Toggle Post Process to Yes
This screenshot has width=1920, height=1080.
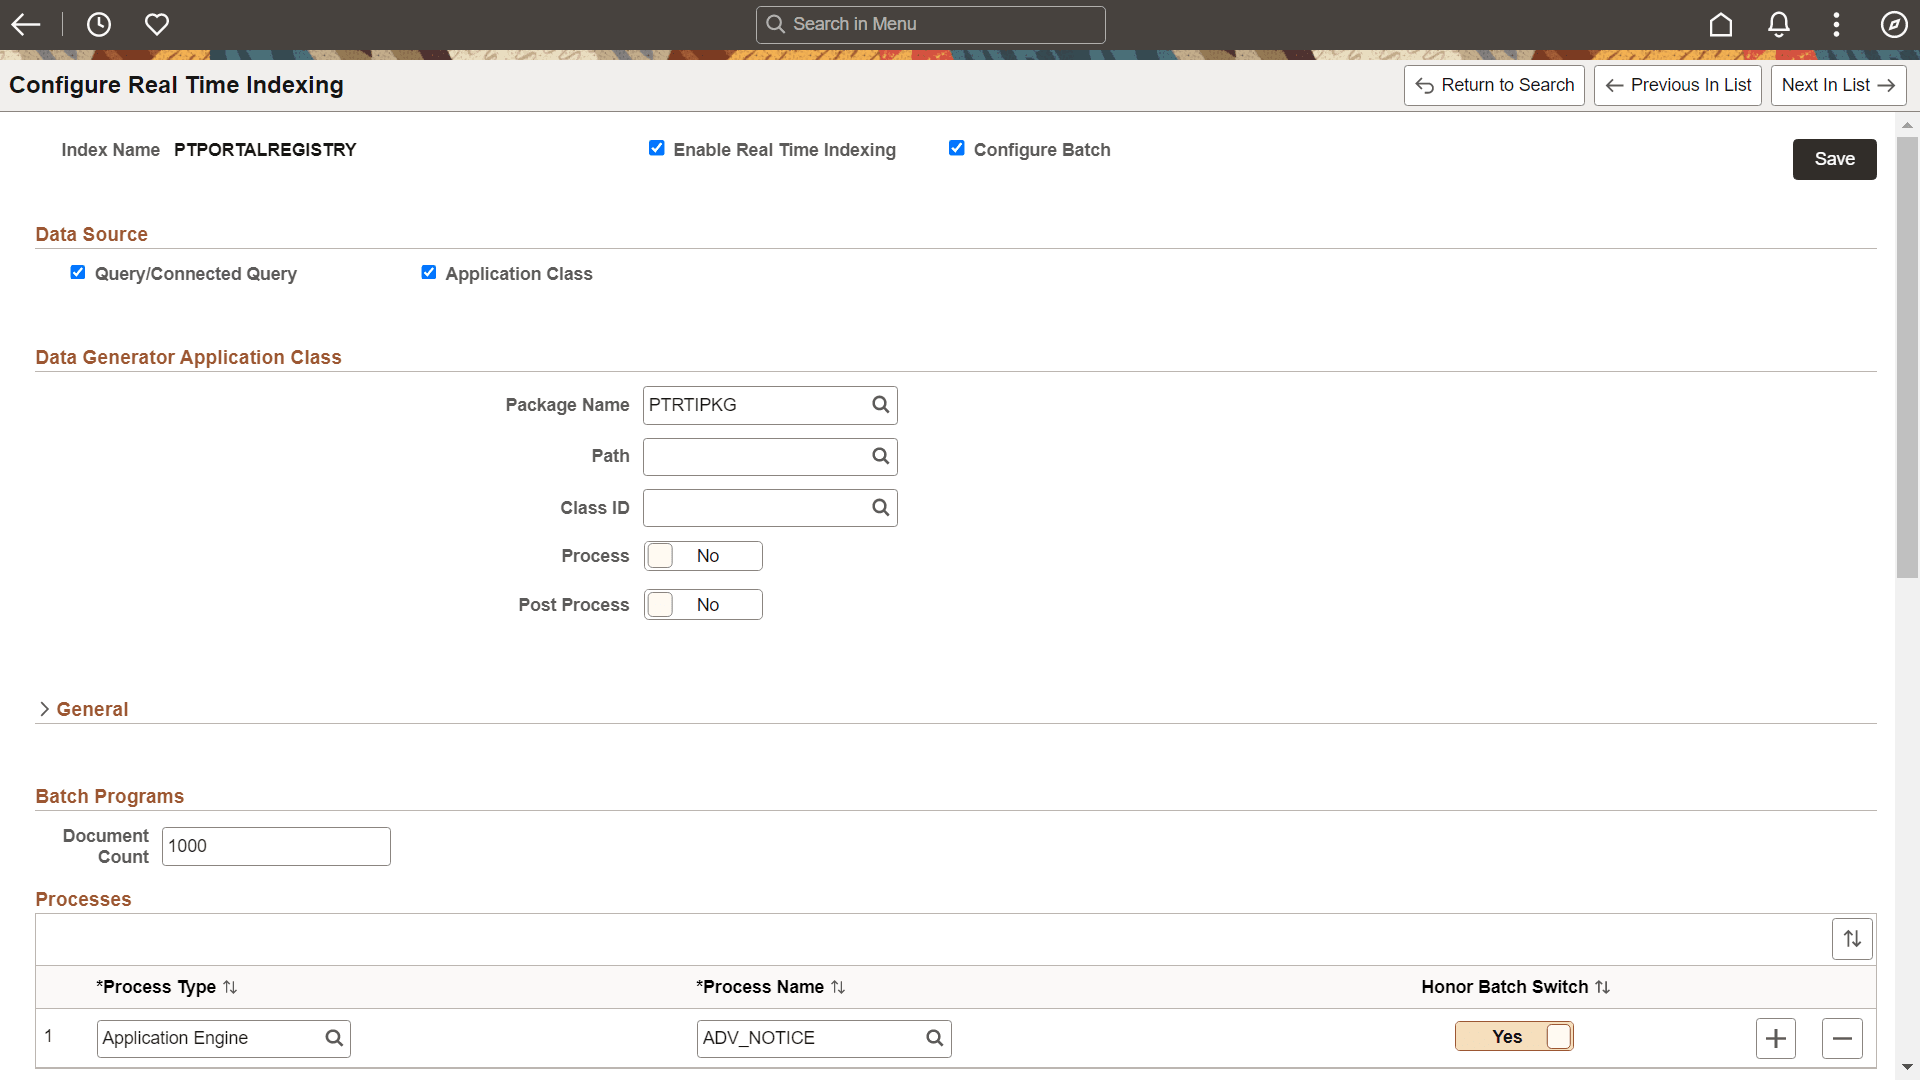tap(703, 604)
